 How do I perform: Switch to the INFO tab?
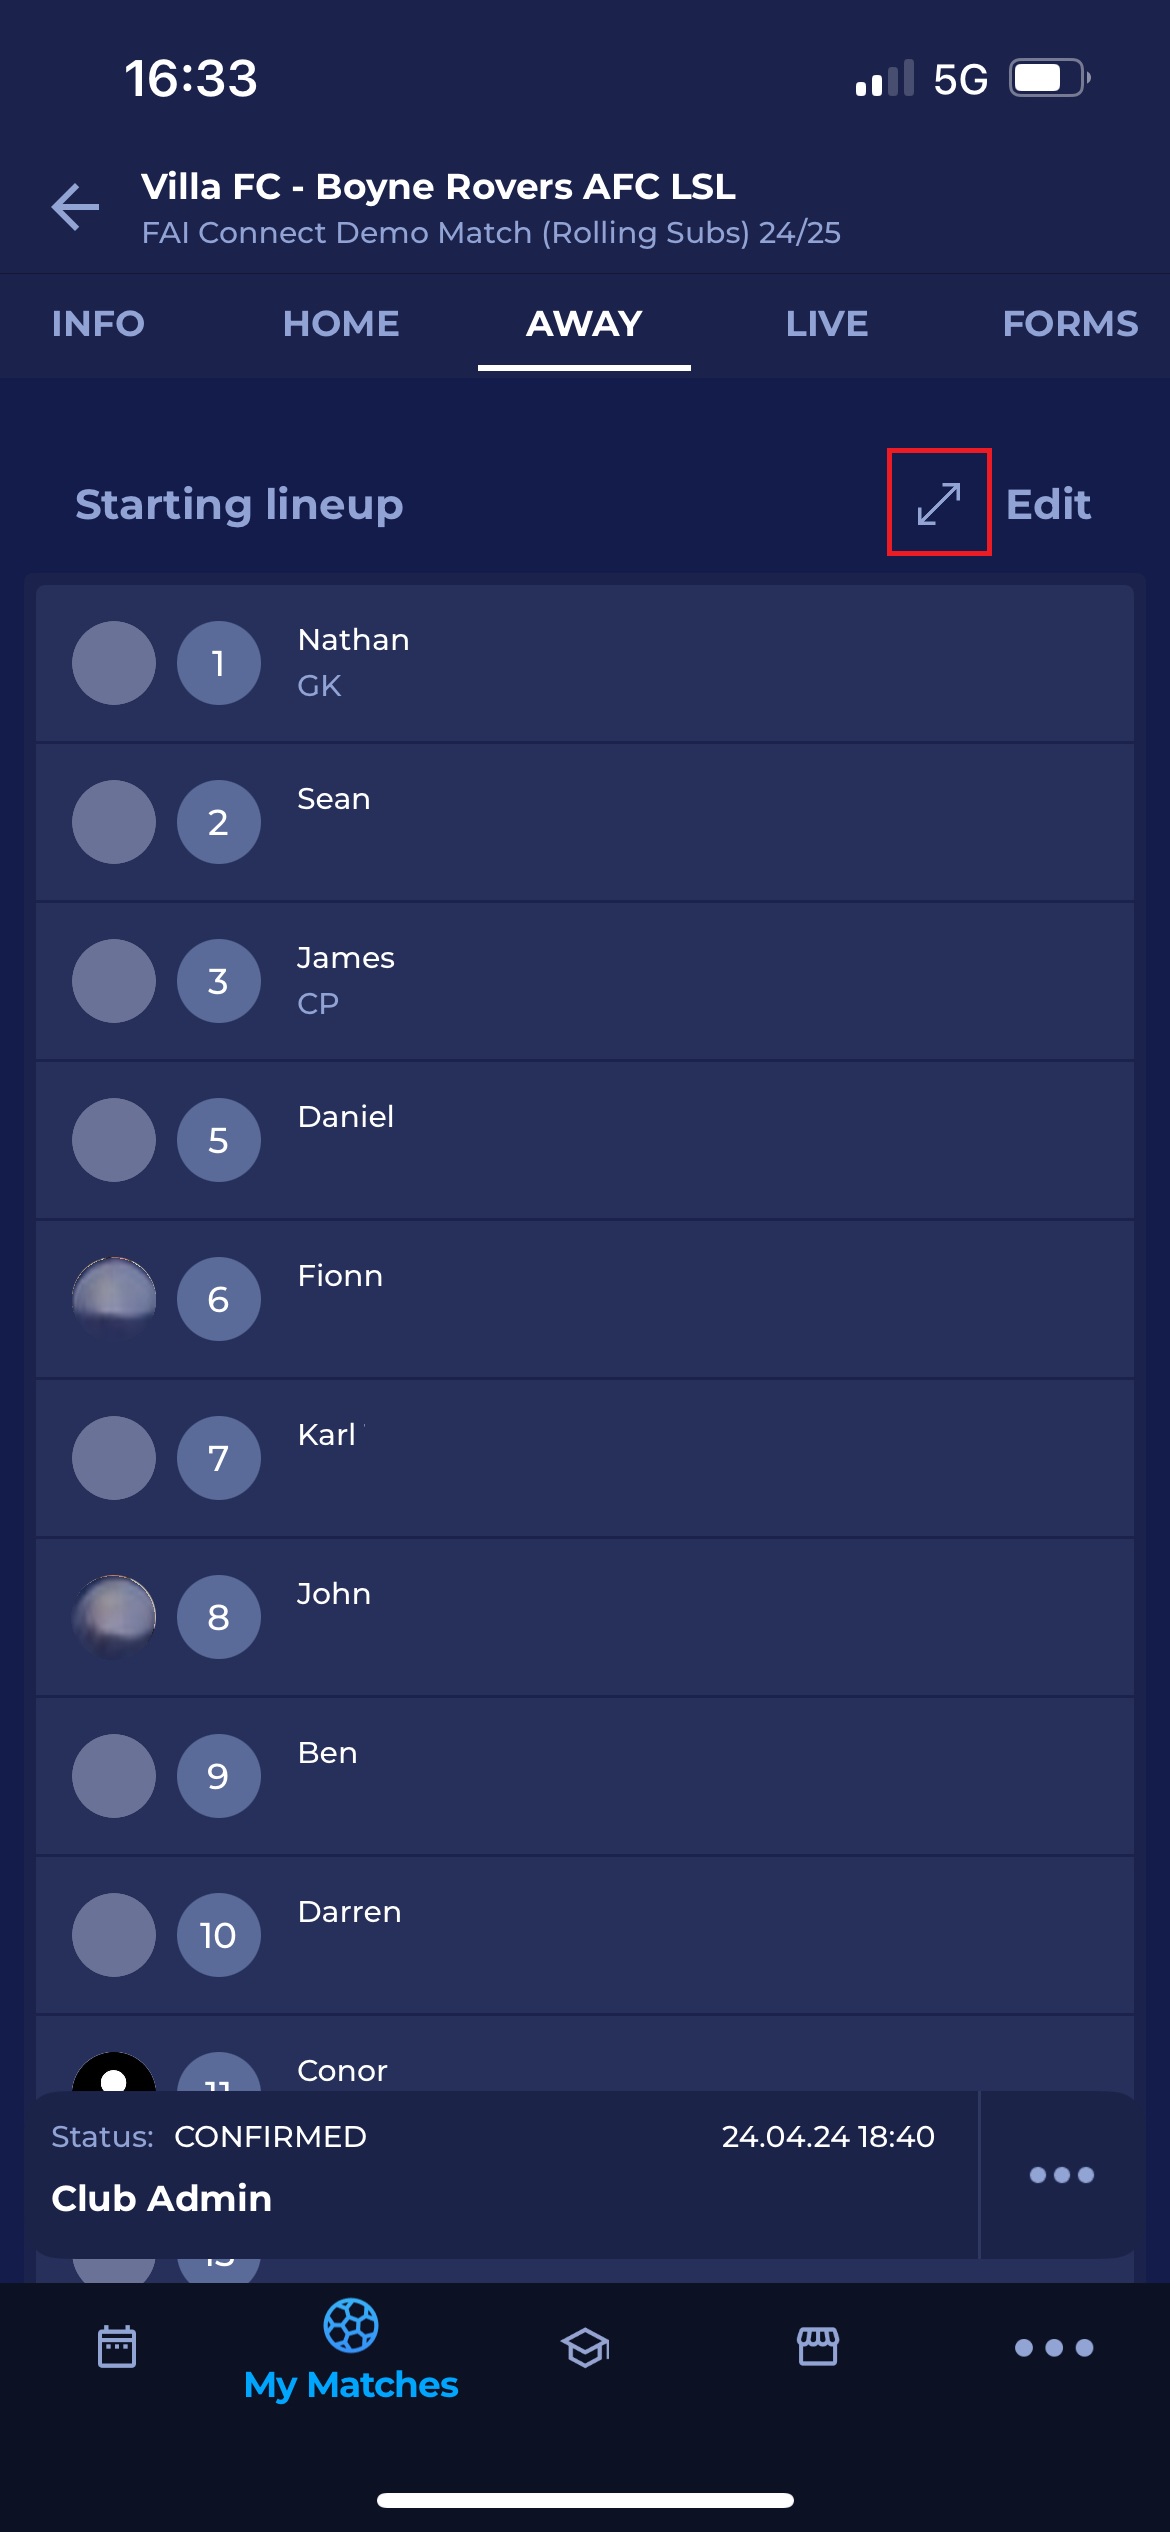point(98,324)
